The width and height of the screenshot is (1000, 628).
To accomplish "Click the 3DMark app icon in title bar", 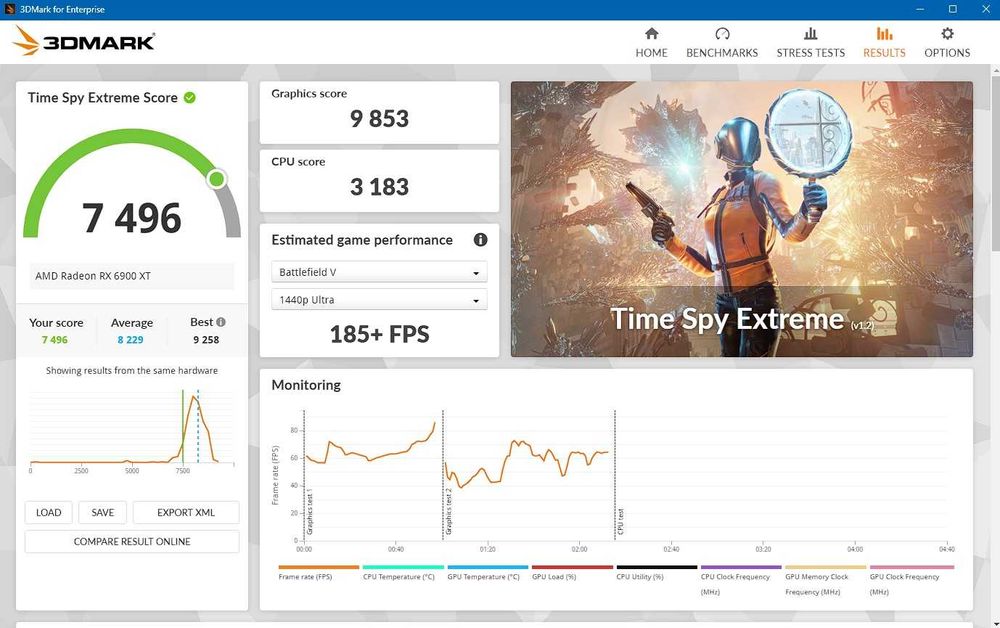I will point(10,9).
